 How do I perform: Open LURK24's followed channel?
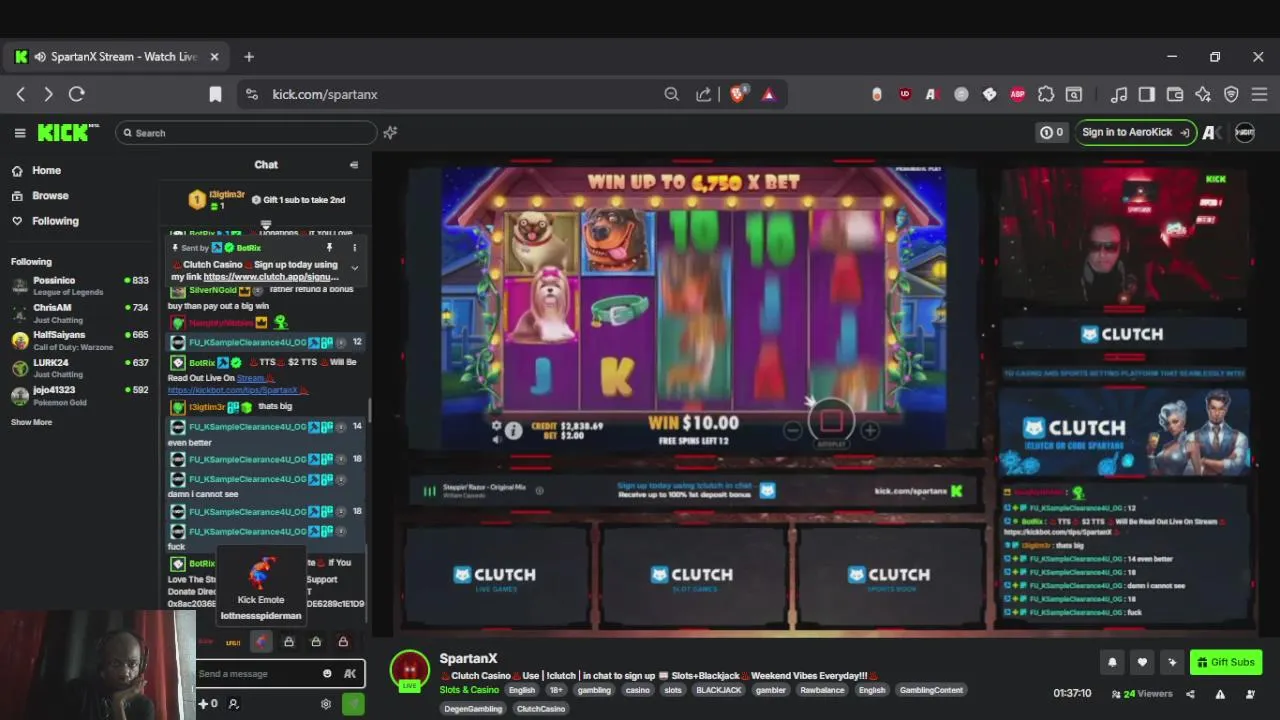pyautogui.click(x=78, y=368)
